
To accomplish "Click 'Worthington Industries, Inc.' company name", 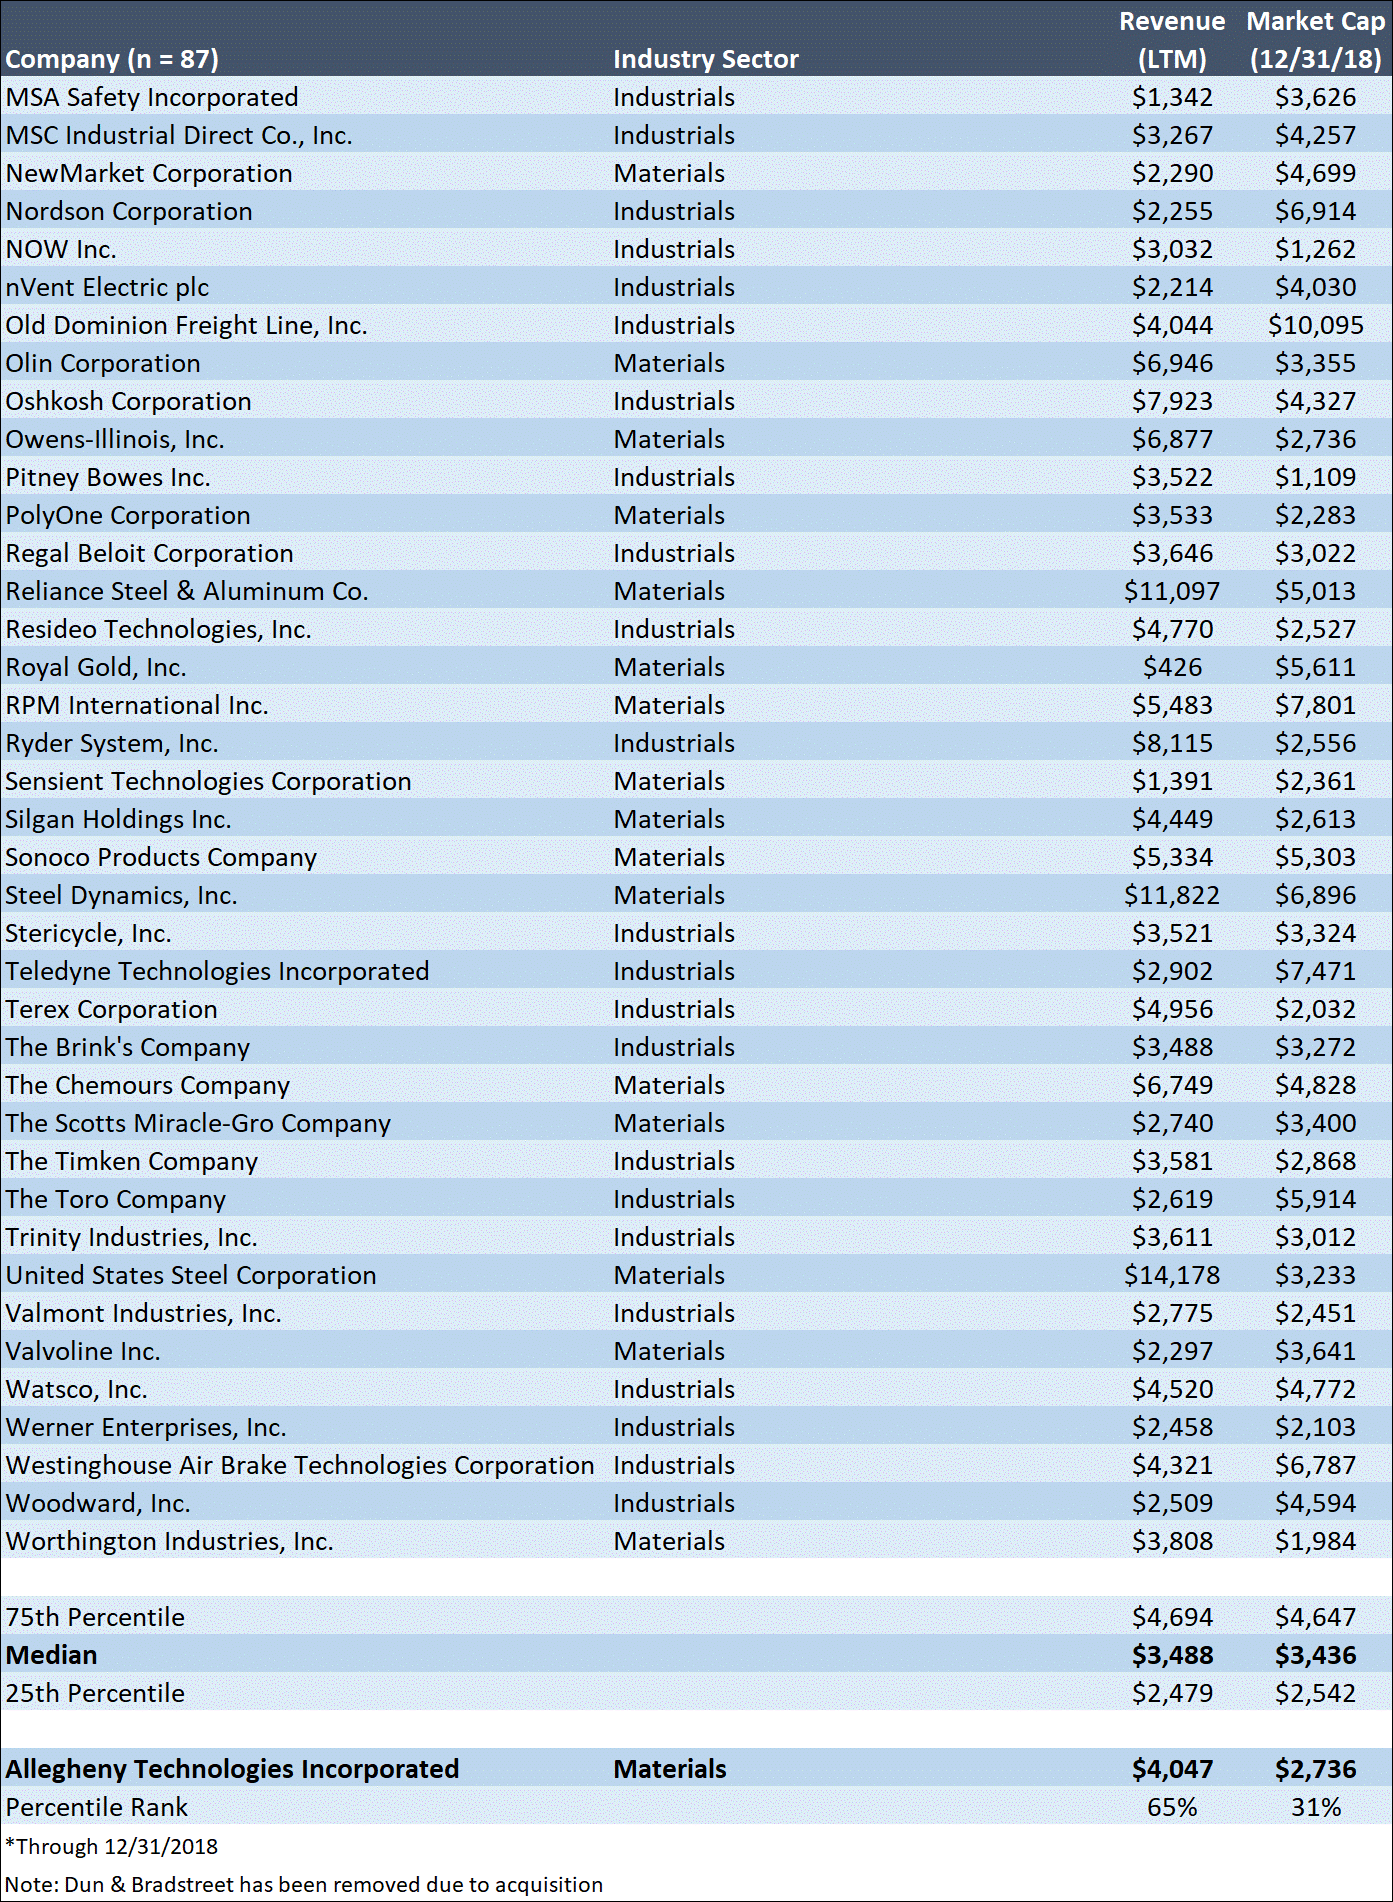I will click(x=170, y=1541).
